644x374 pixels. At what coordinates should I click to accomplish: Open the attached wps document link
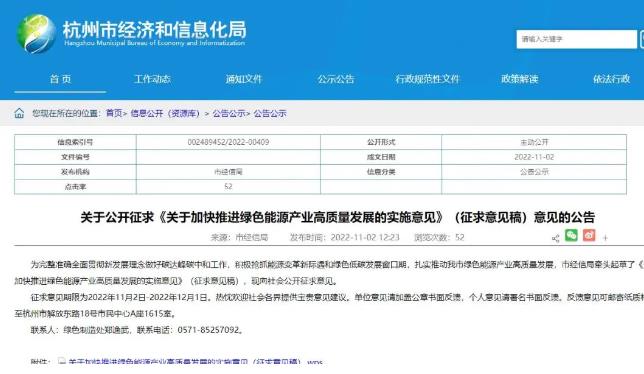196,362
